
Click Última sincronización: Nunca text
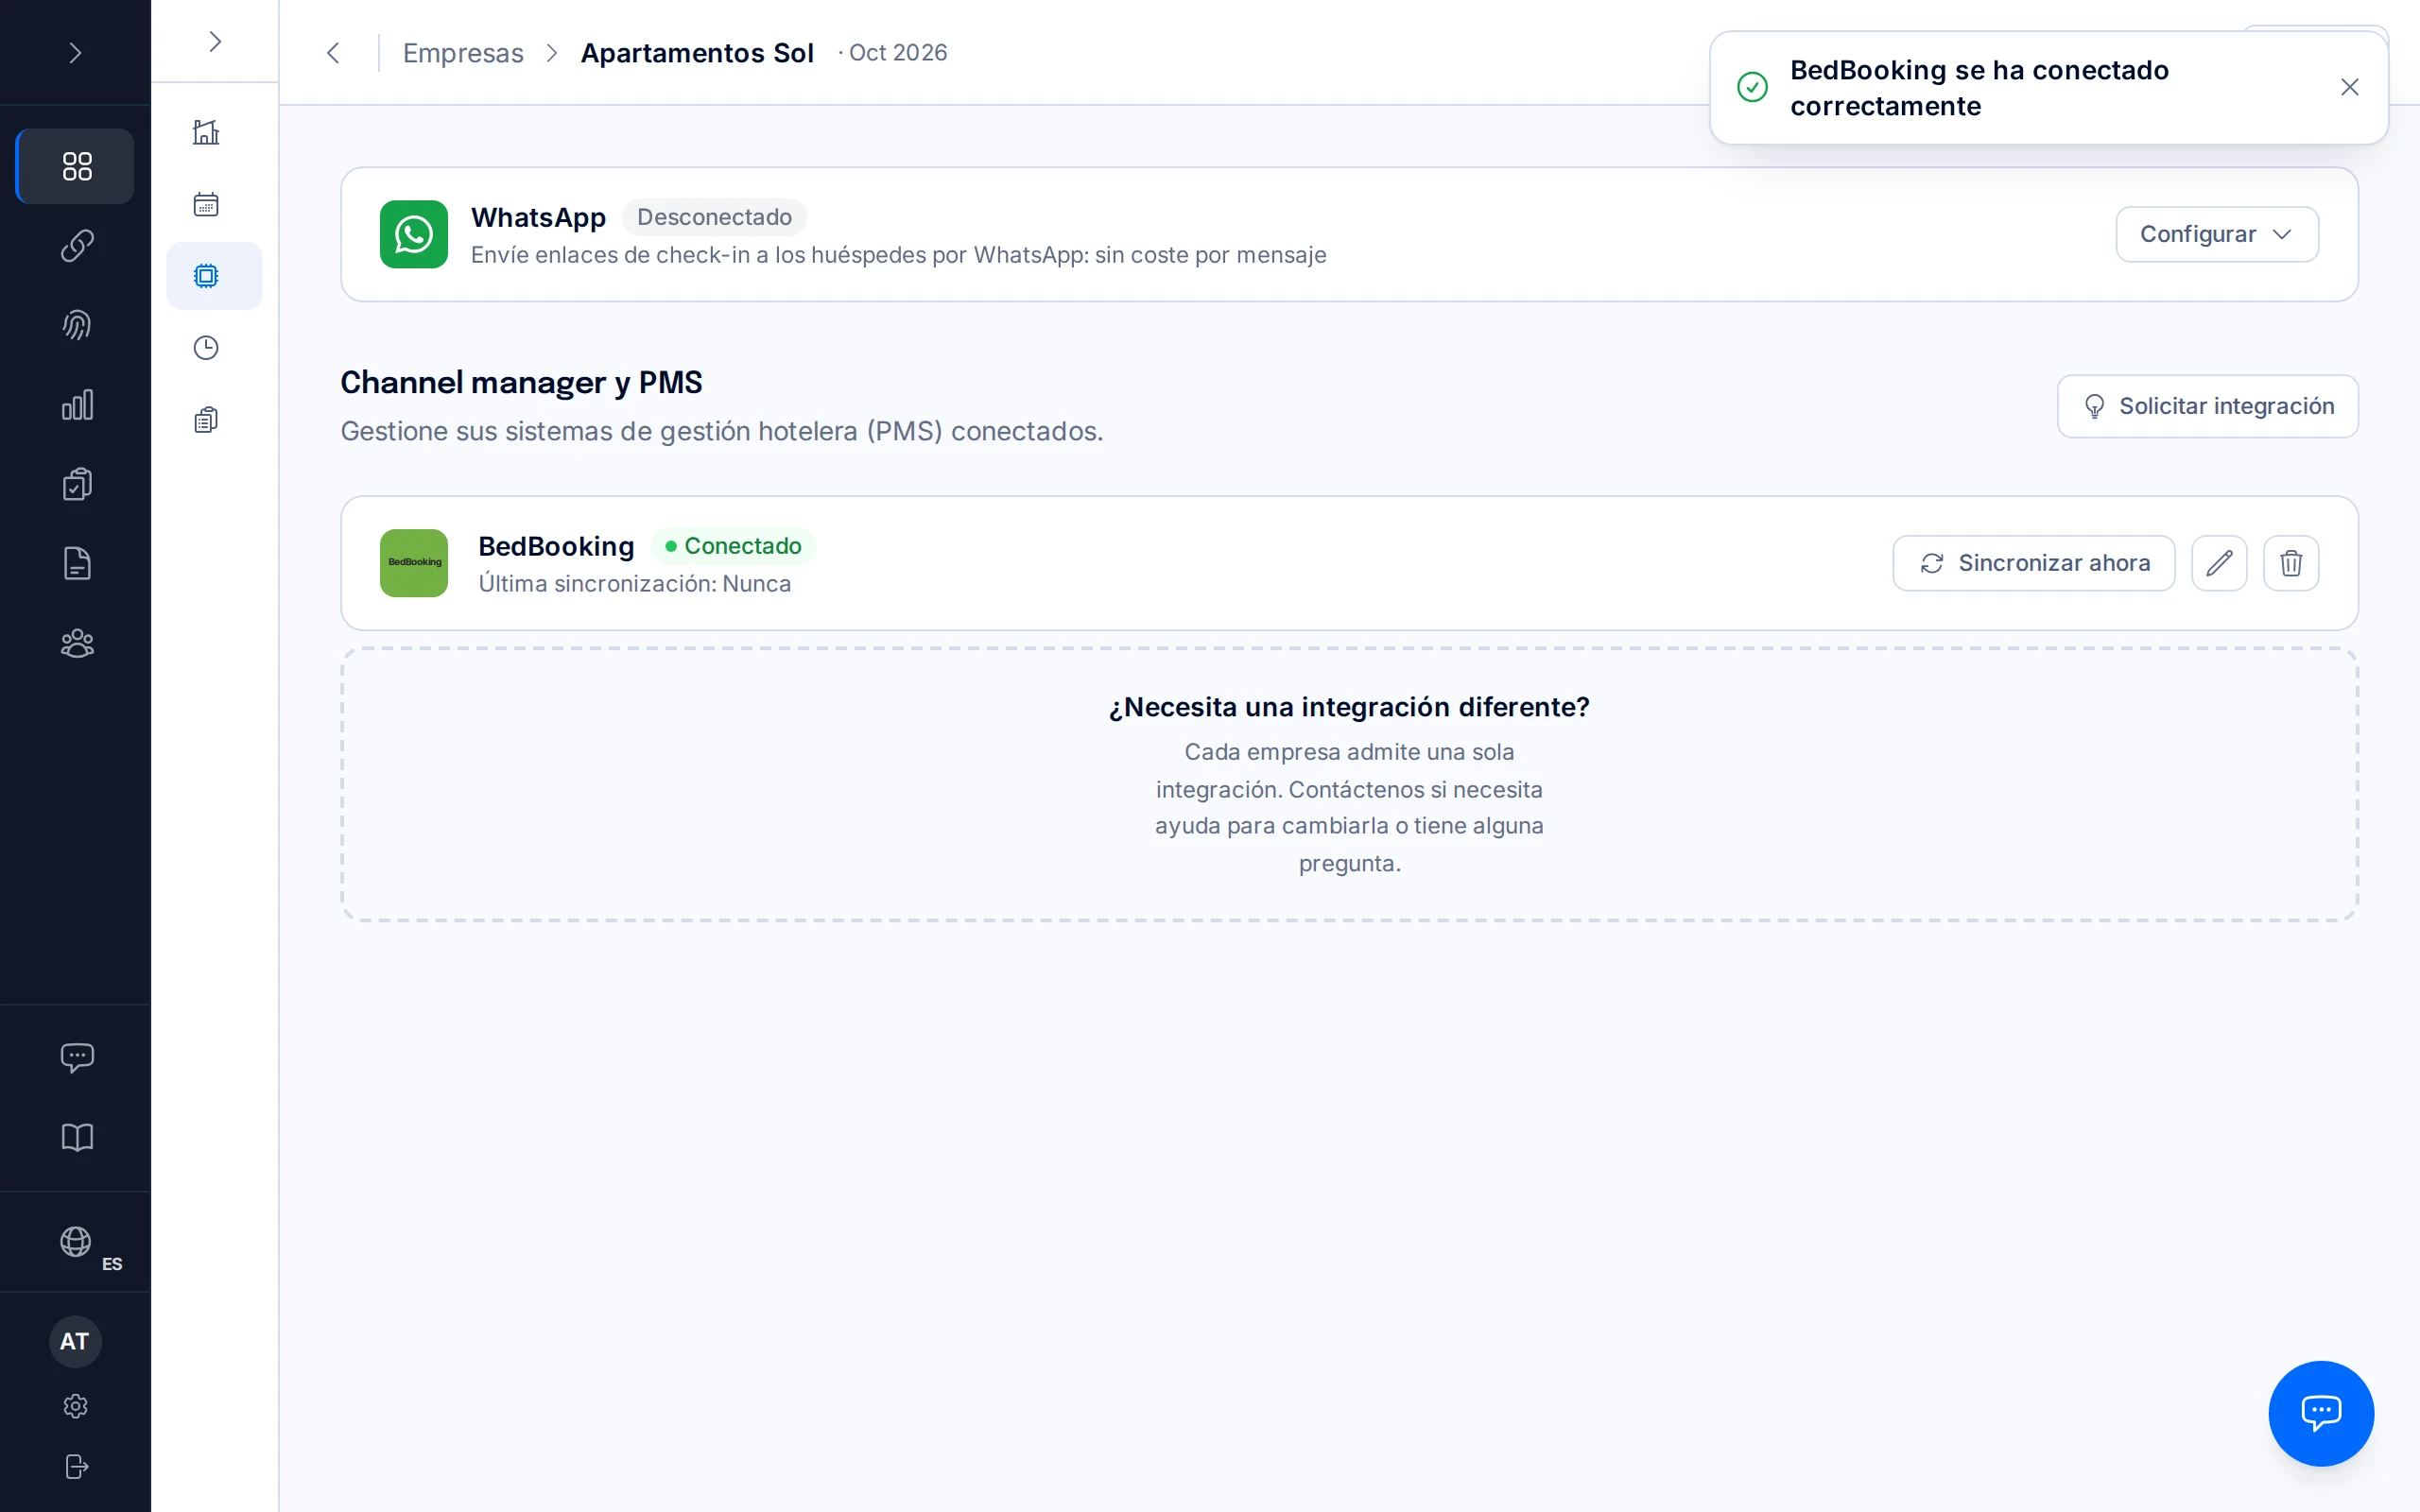tap(634, 584)
